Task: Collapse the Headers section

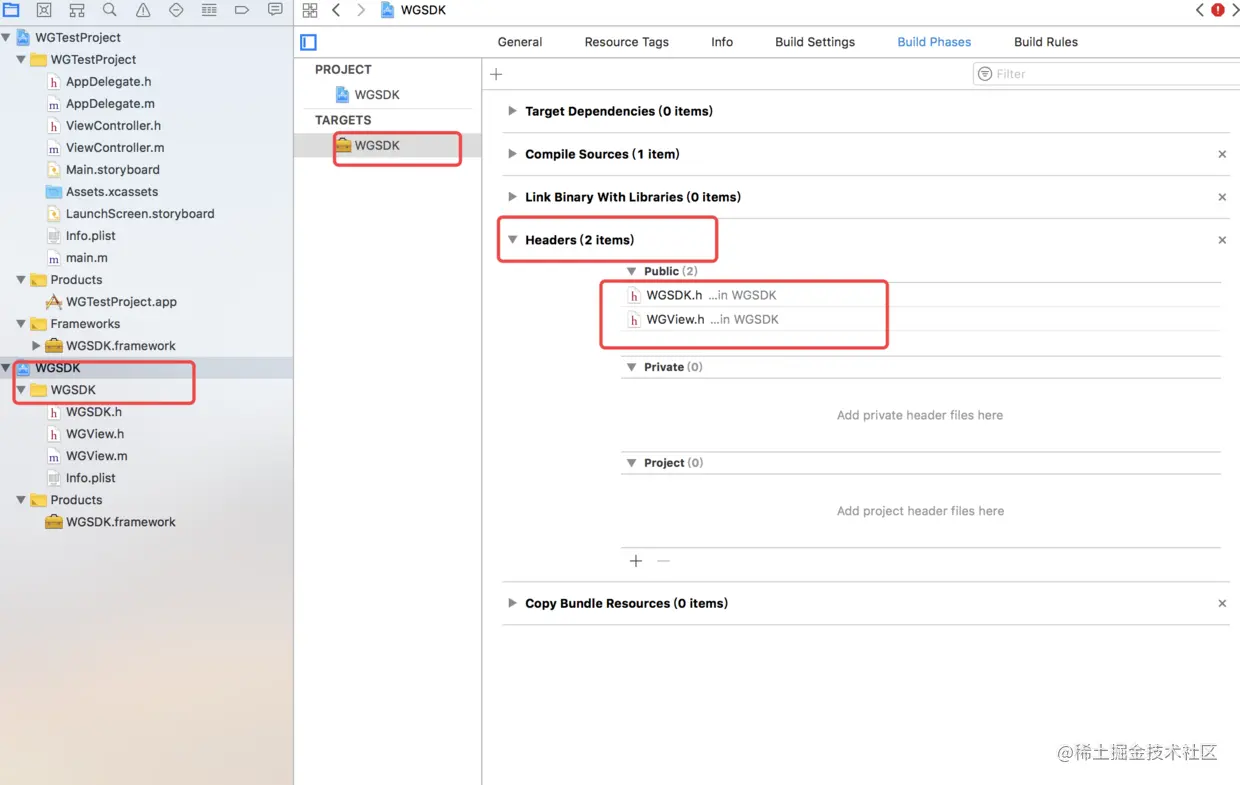Action: (x=512, y=240)
